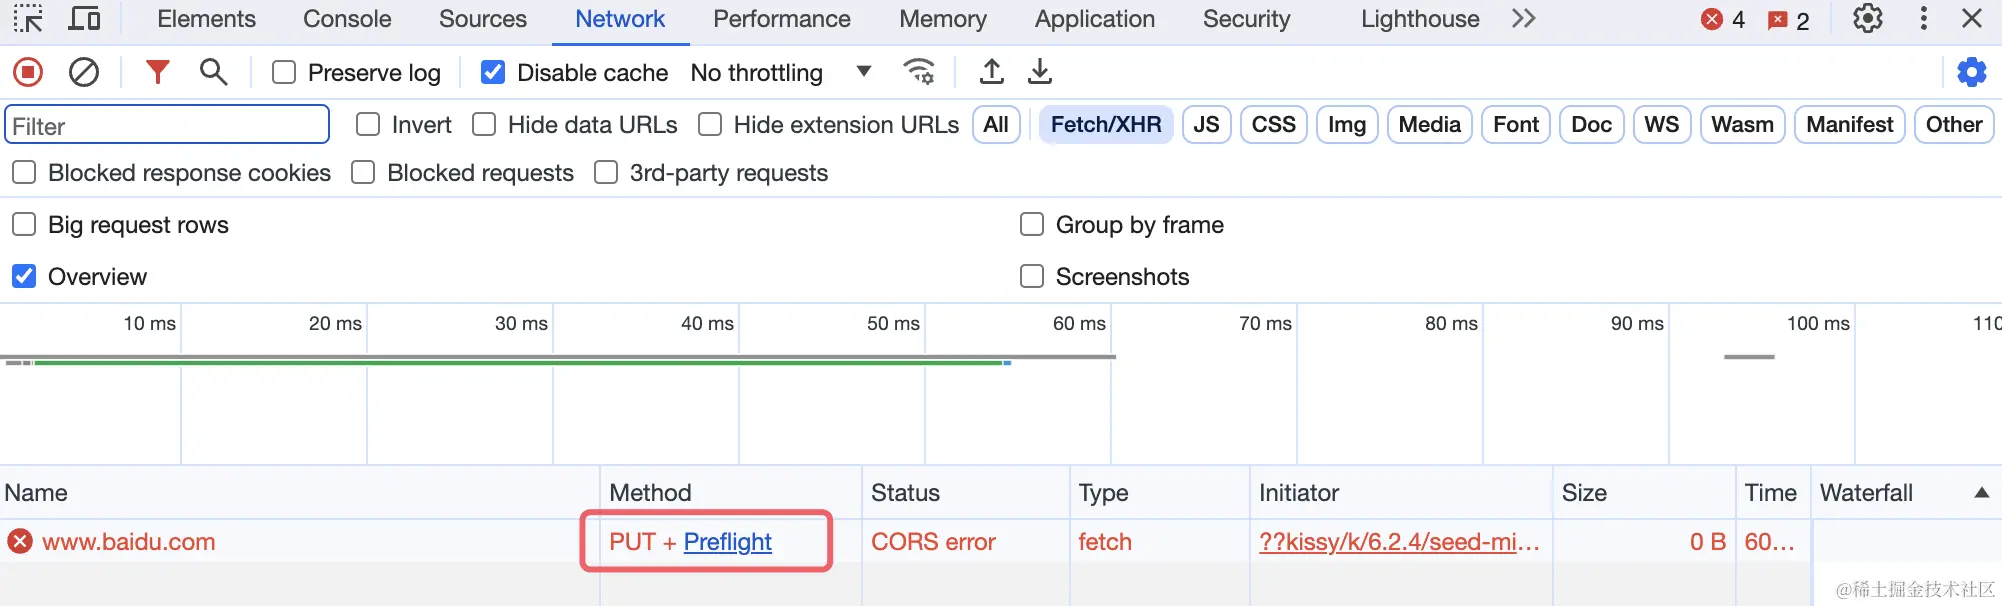The height and width of the screenshot is (606, 2002).
Task: Click the Preflight link
Action: click(727, 542)
